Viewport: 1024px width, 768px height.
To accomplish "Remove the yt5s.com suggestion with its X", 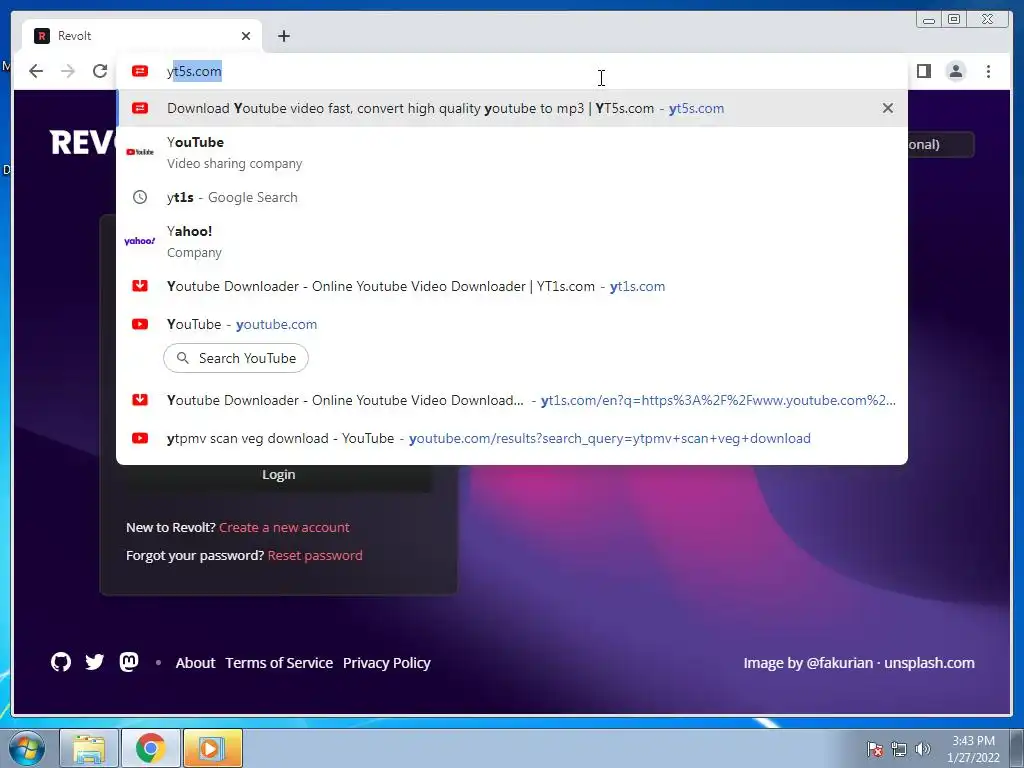I will coord(888,108).
